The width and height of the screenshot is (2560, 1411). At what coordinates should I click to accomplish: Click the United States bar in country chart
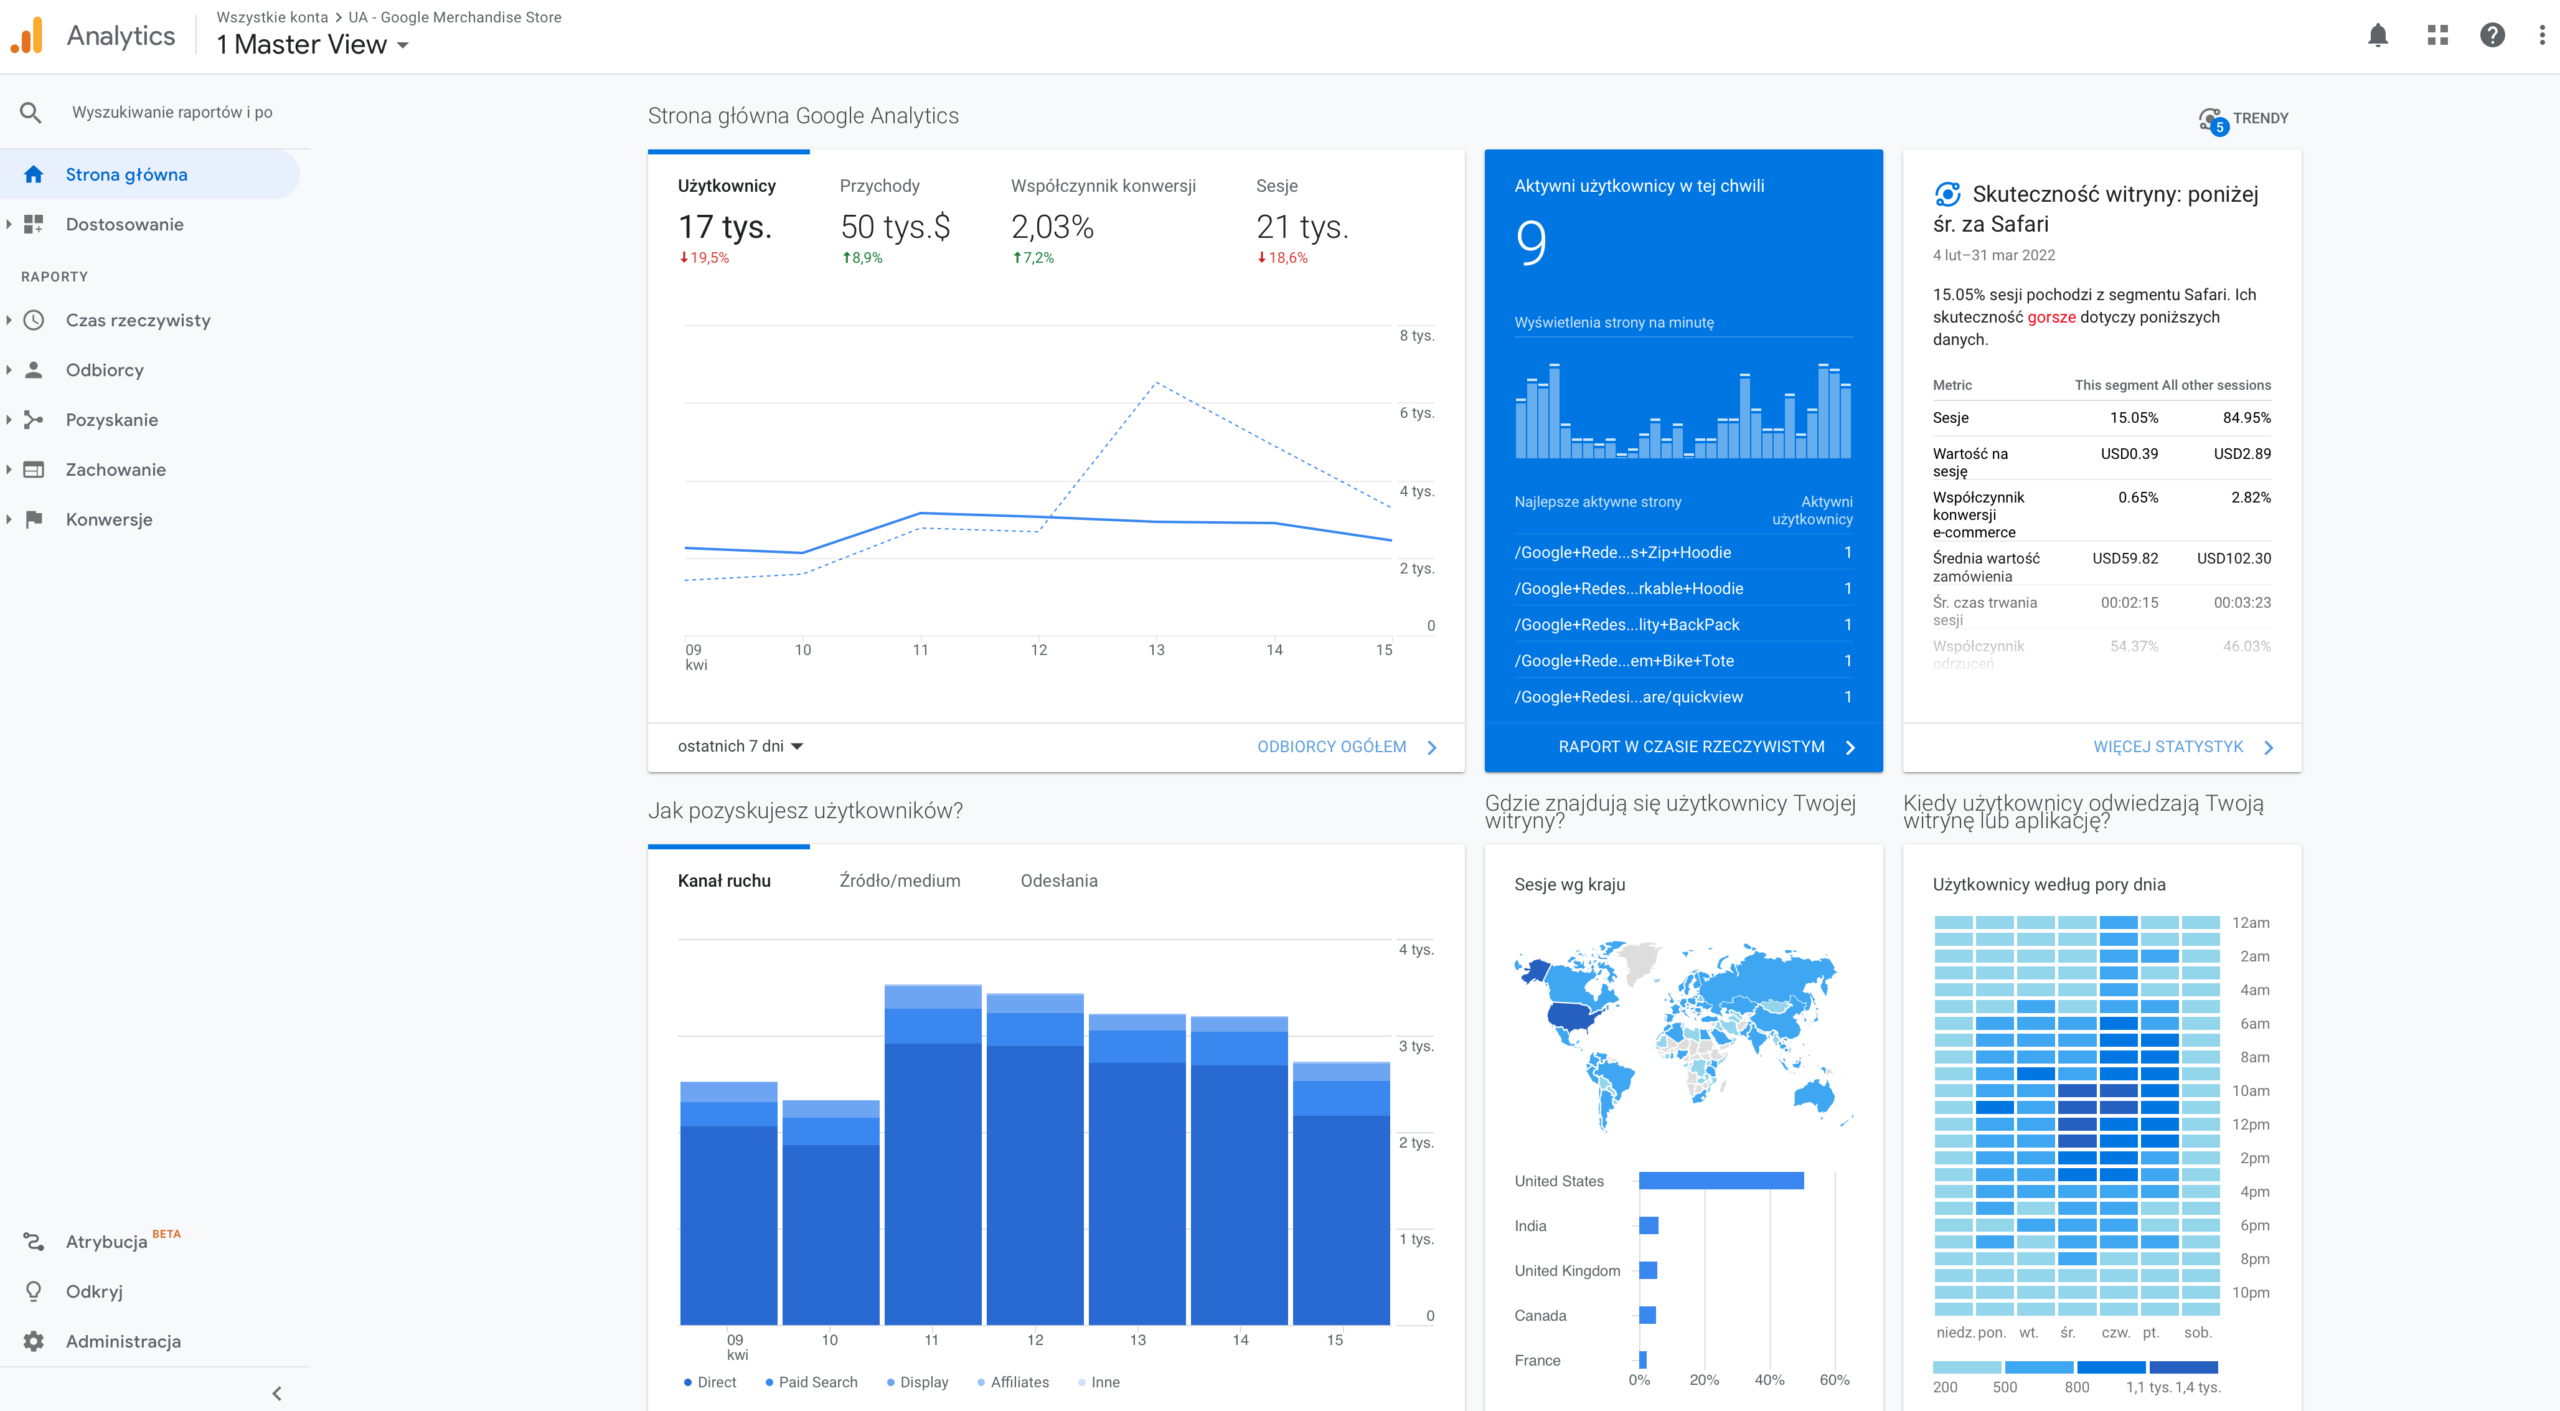coord(1722,1181)
